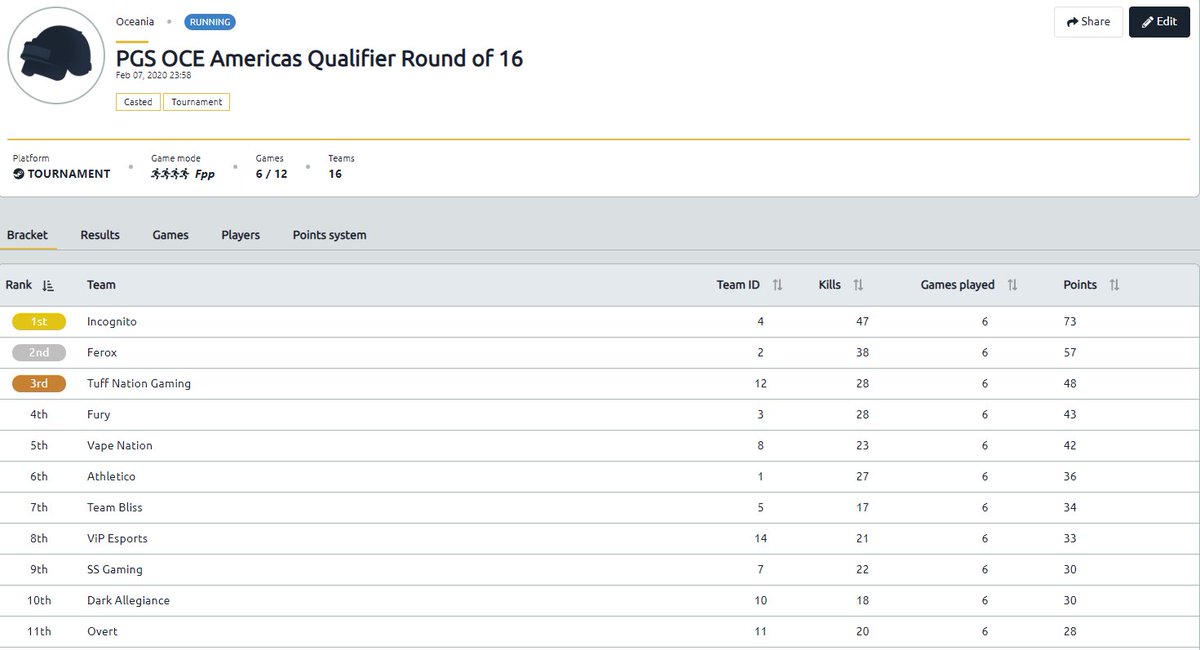Image resolution: width=1200 pixels, height=650 pixels.
Task: Click Tuff Nation Gaming's team ID 12
Action: pos(760,384)
